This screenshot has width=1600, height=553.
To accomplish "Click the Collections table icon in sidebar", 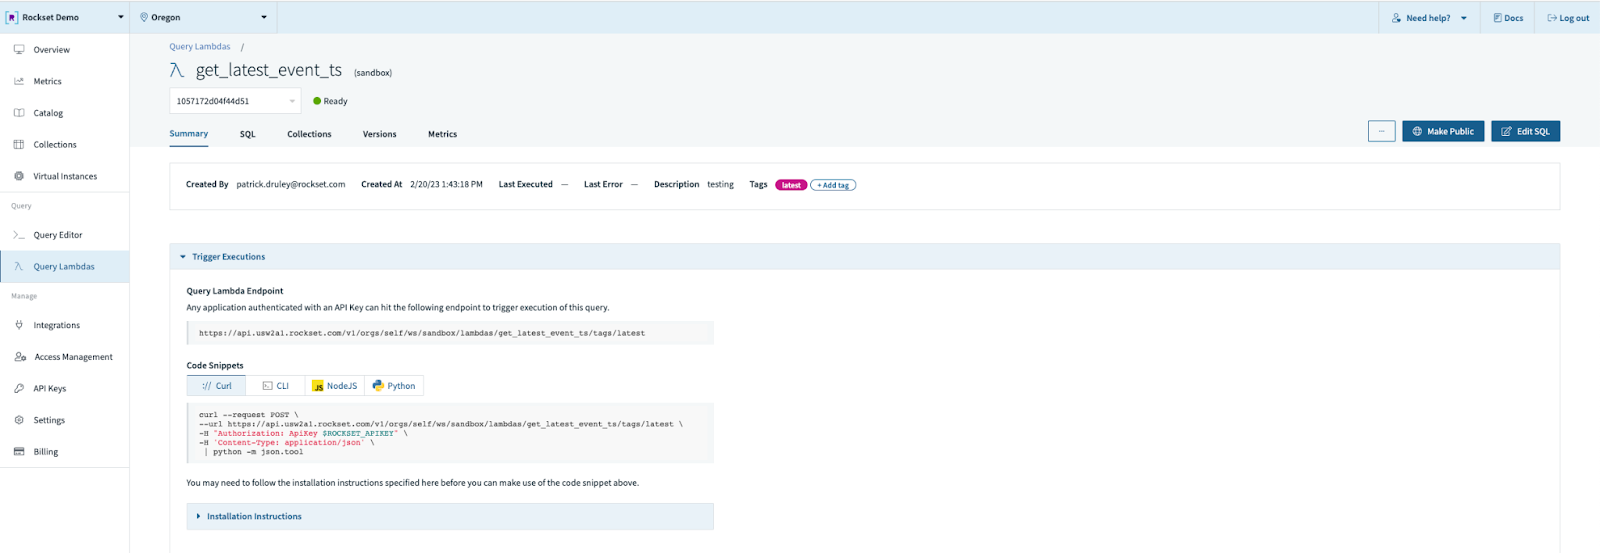I will click(x=19, y=144).
